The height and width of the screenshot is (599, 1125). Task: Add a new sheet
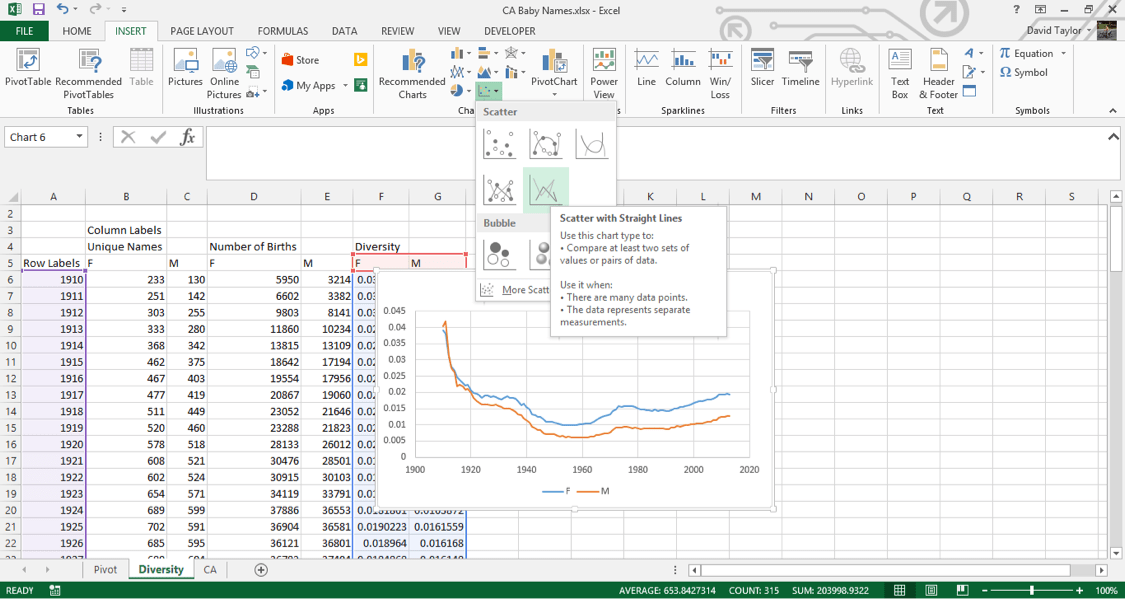click(261, 570)
